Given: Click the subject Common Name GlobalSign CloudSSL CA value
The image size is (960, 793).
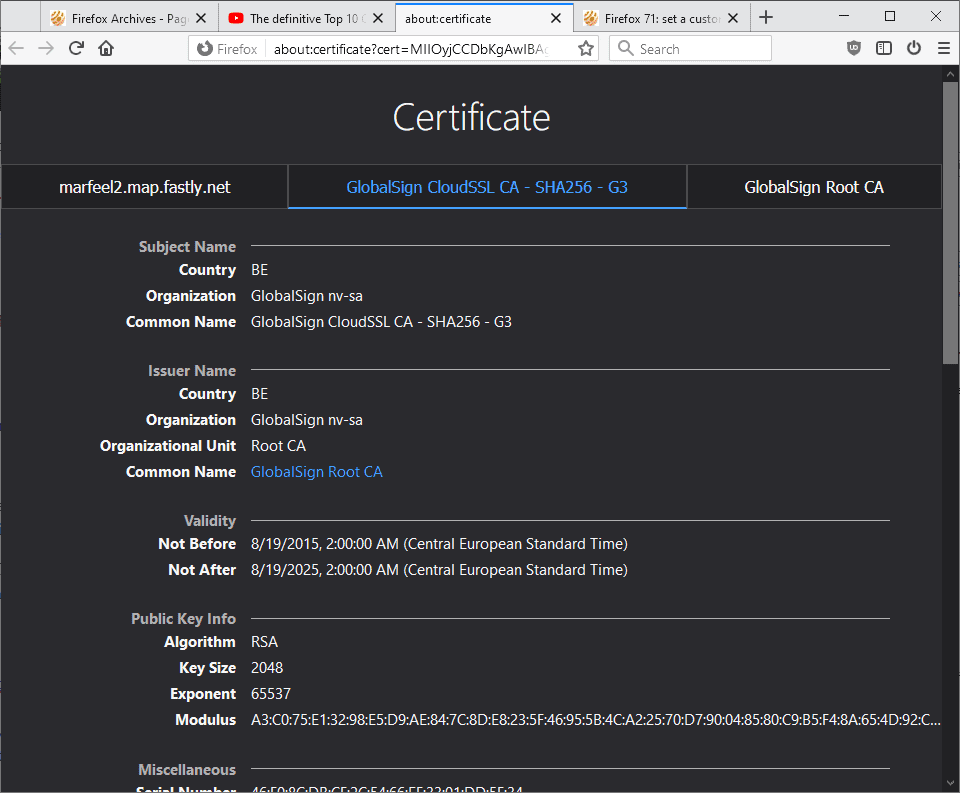Looking at the screenshot, I should click(381, 322).
